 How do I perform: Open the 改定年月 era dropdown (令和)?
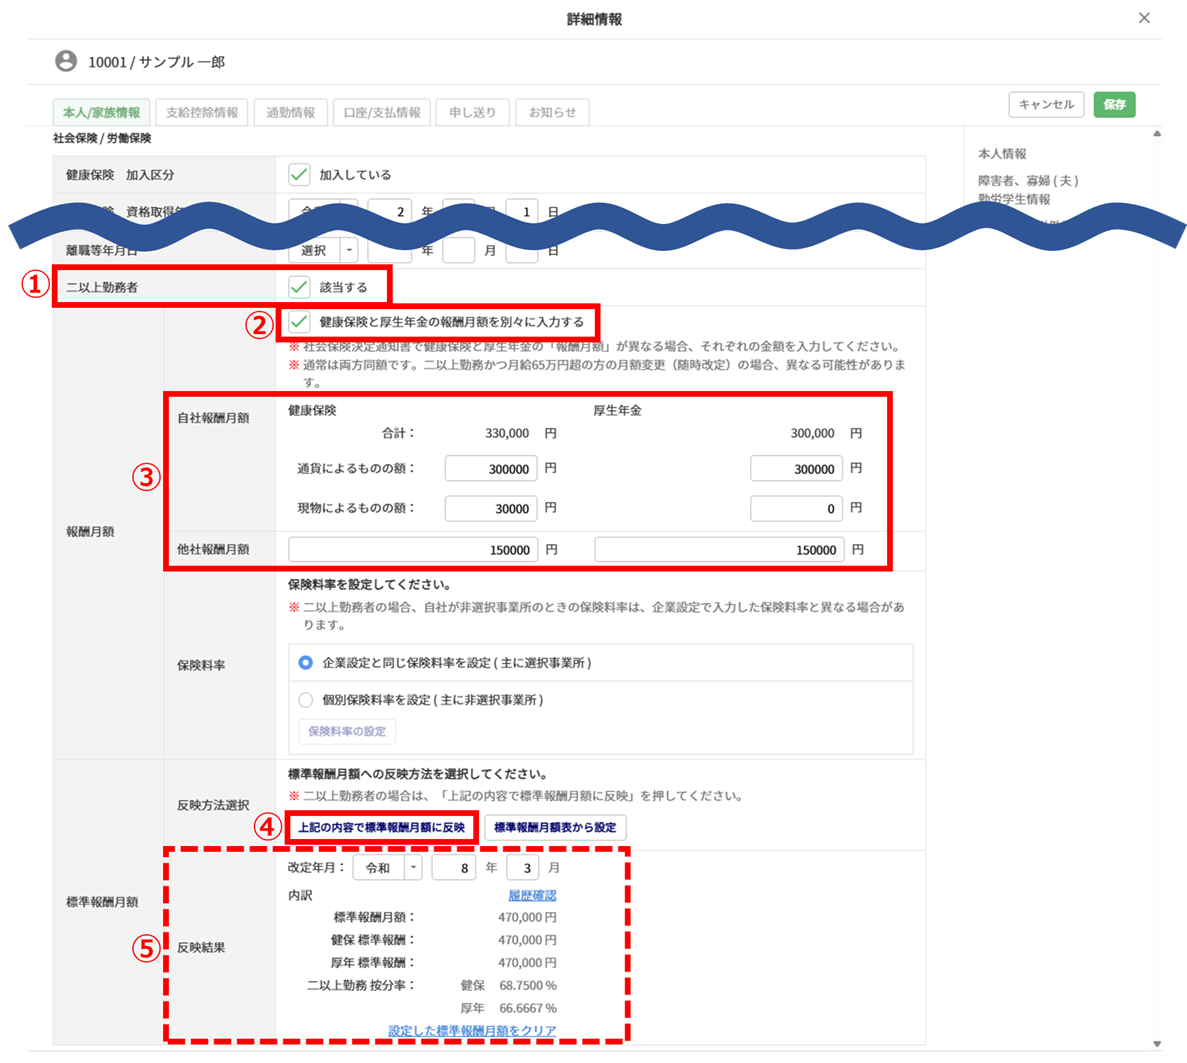[x=387, y=868]
